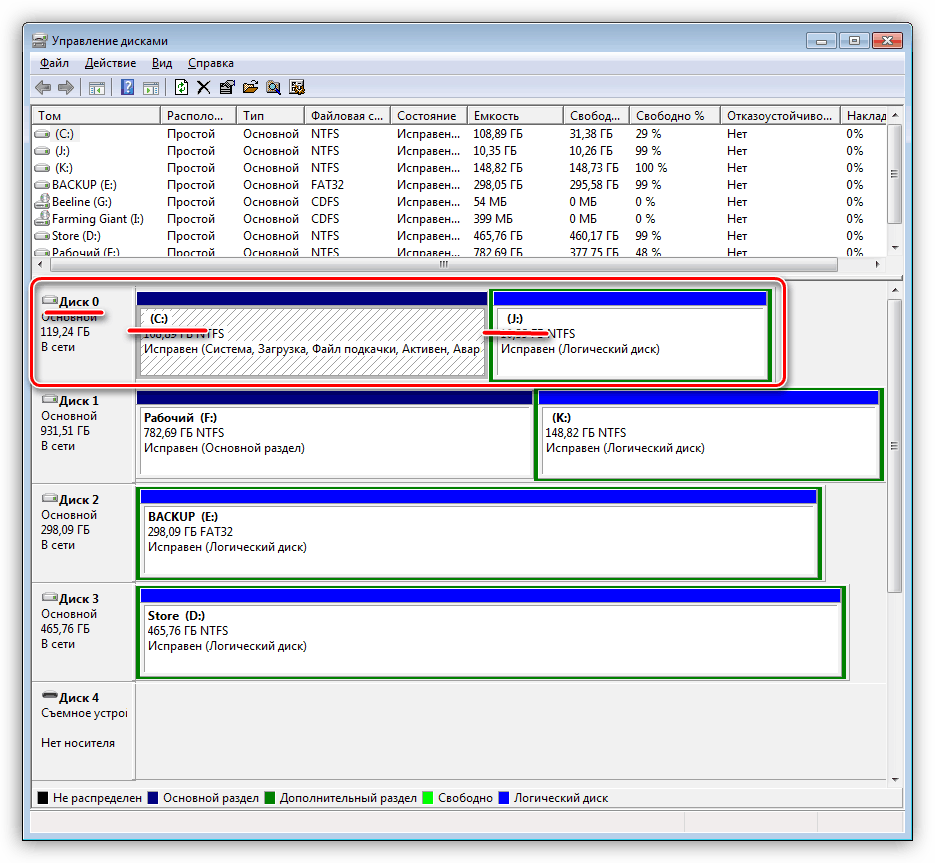Image resolution: width=935 pixels, height=863 pixels.
Task: Sort by the Том column header
Action: [x=97, y=116]
